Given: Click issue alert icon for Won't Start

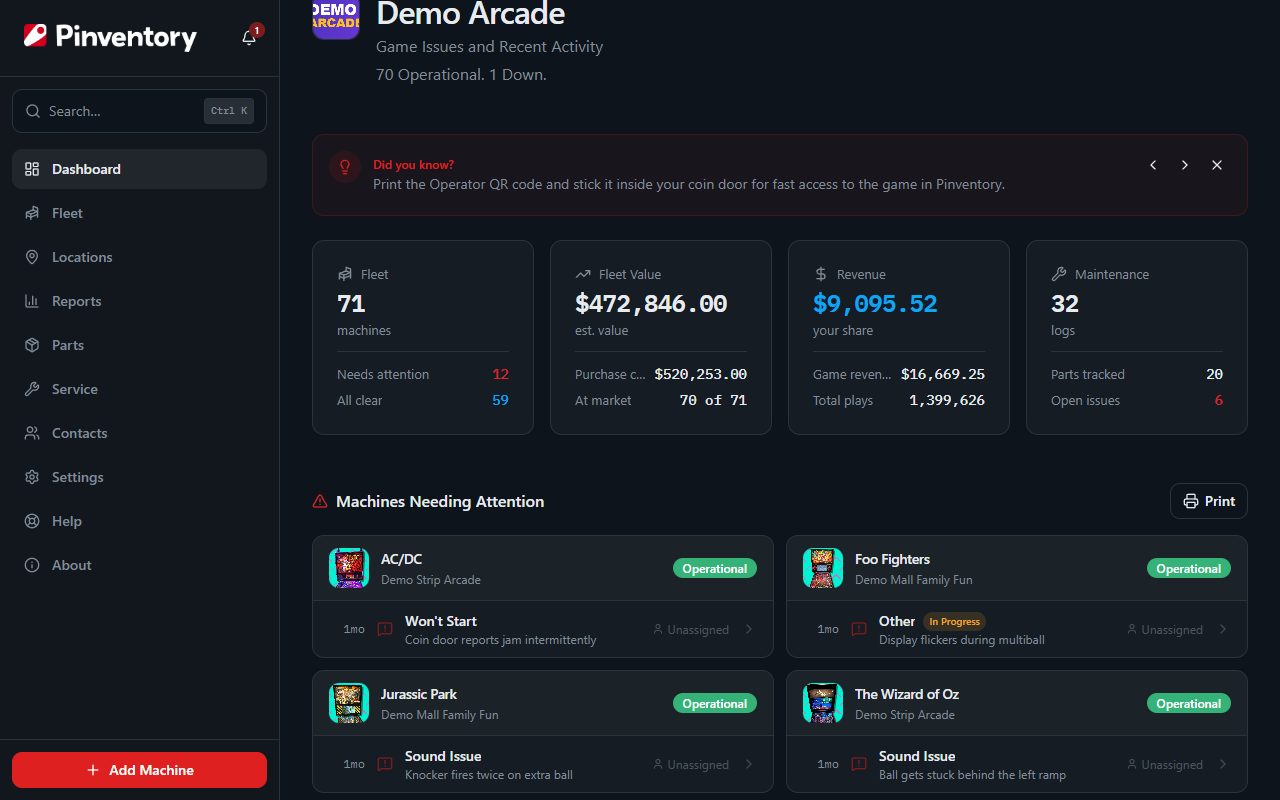Looking at the screenshot, I should click(385, 629).
